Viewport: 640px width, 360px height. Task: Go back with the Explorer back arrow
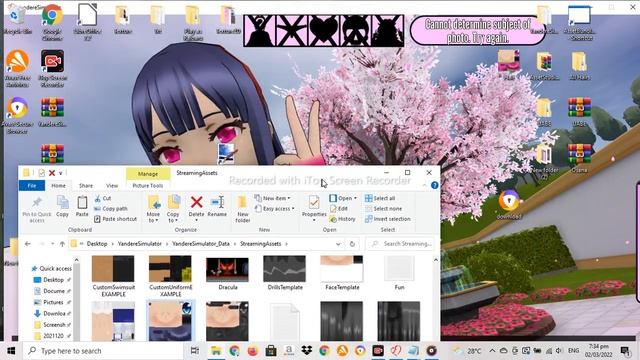point(28,244)
